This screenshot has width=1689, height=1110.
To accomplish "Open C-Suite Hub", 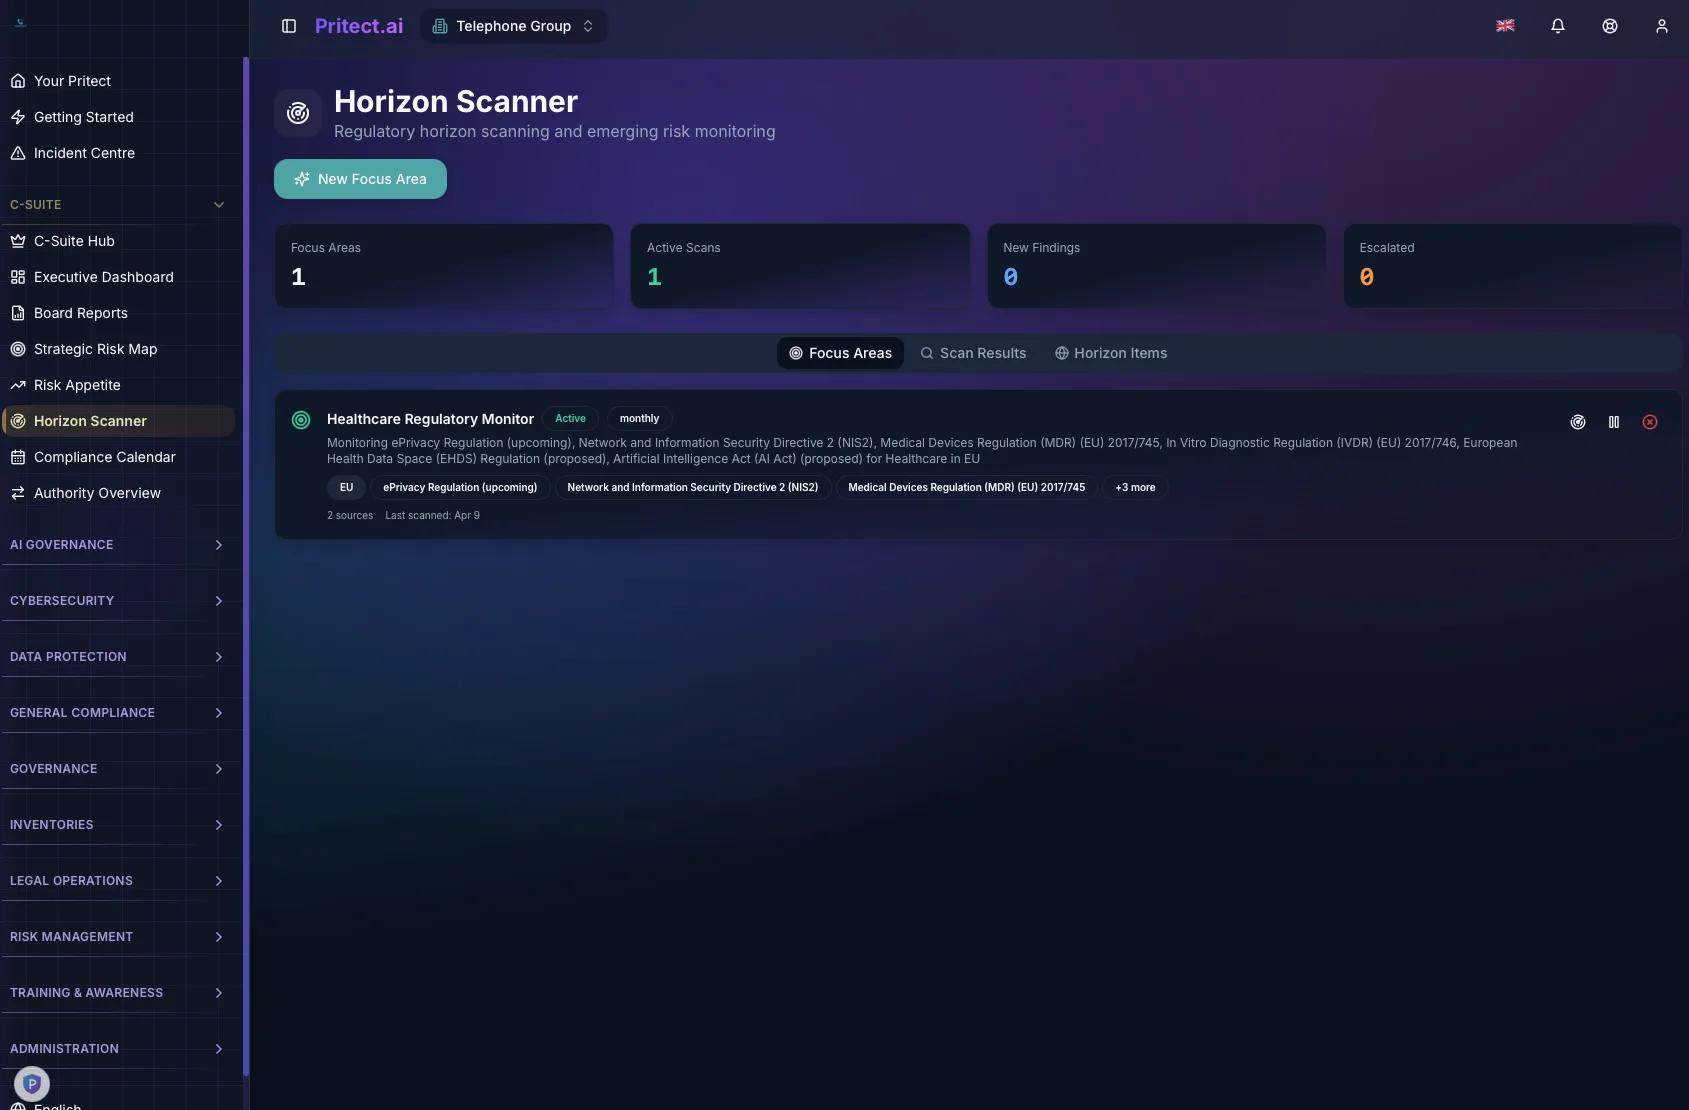I will tap(118, 241).
